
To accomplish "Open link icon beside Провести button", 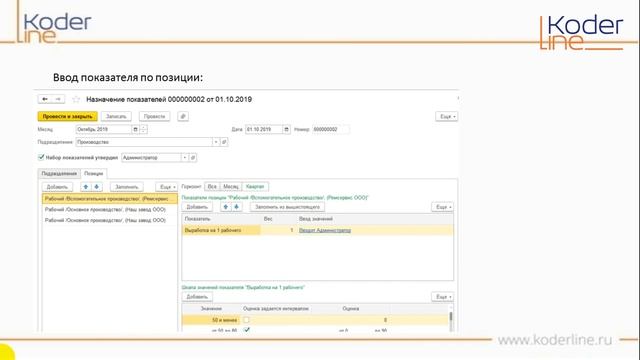I will (183, 116).
